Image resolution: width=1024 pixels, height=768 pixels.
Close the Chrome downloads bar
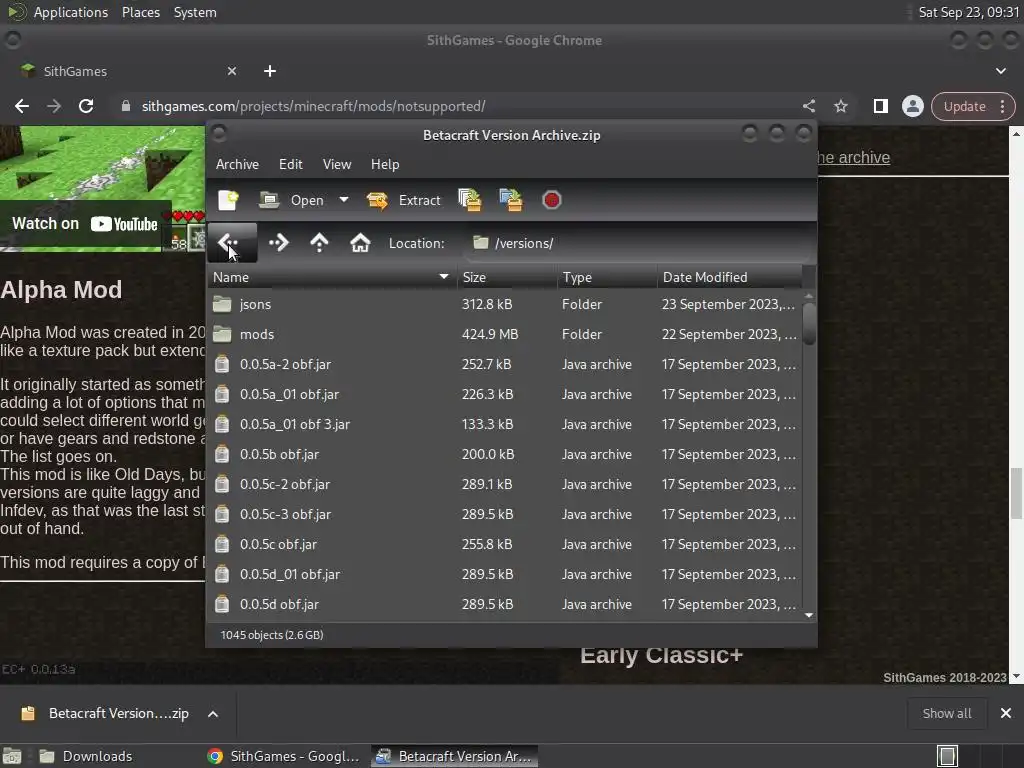1006,714
